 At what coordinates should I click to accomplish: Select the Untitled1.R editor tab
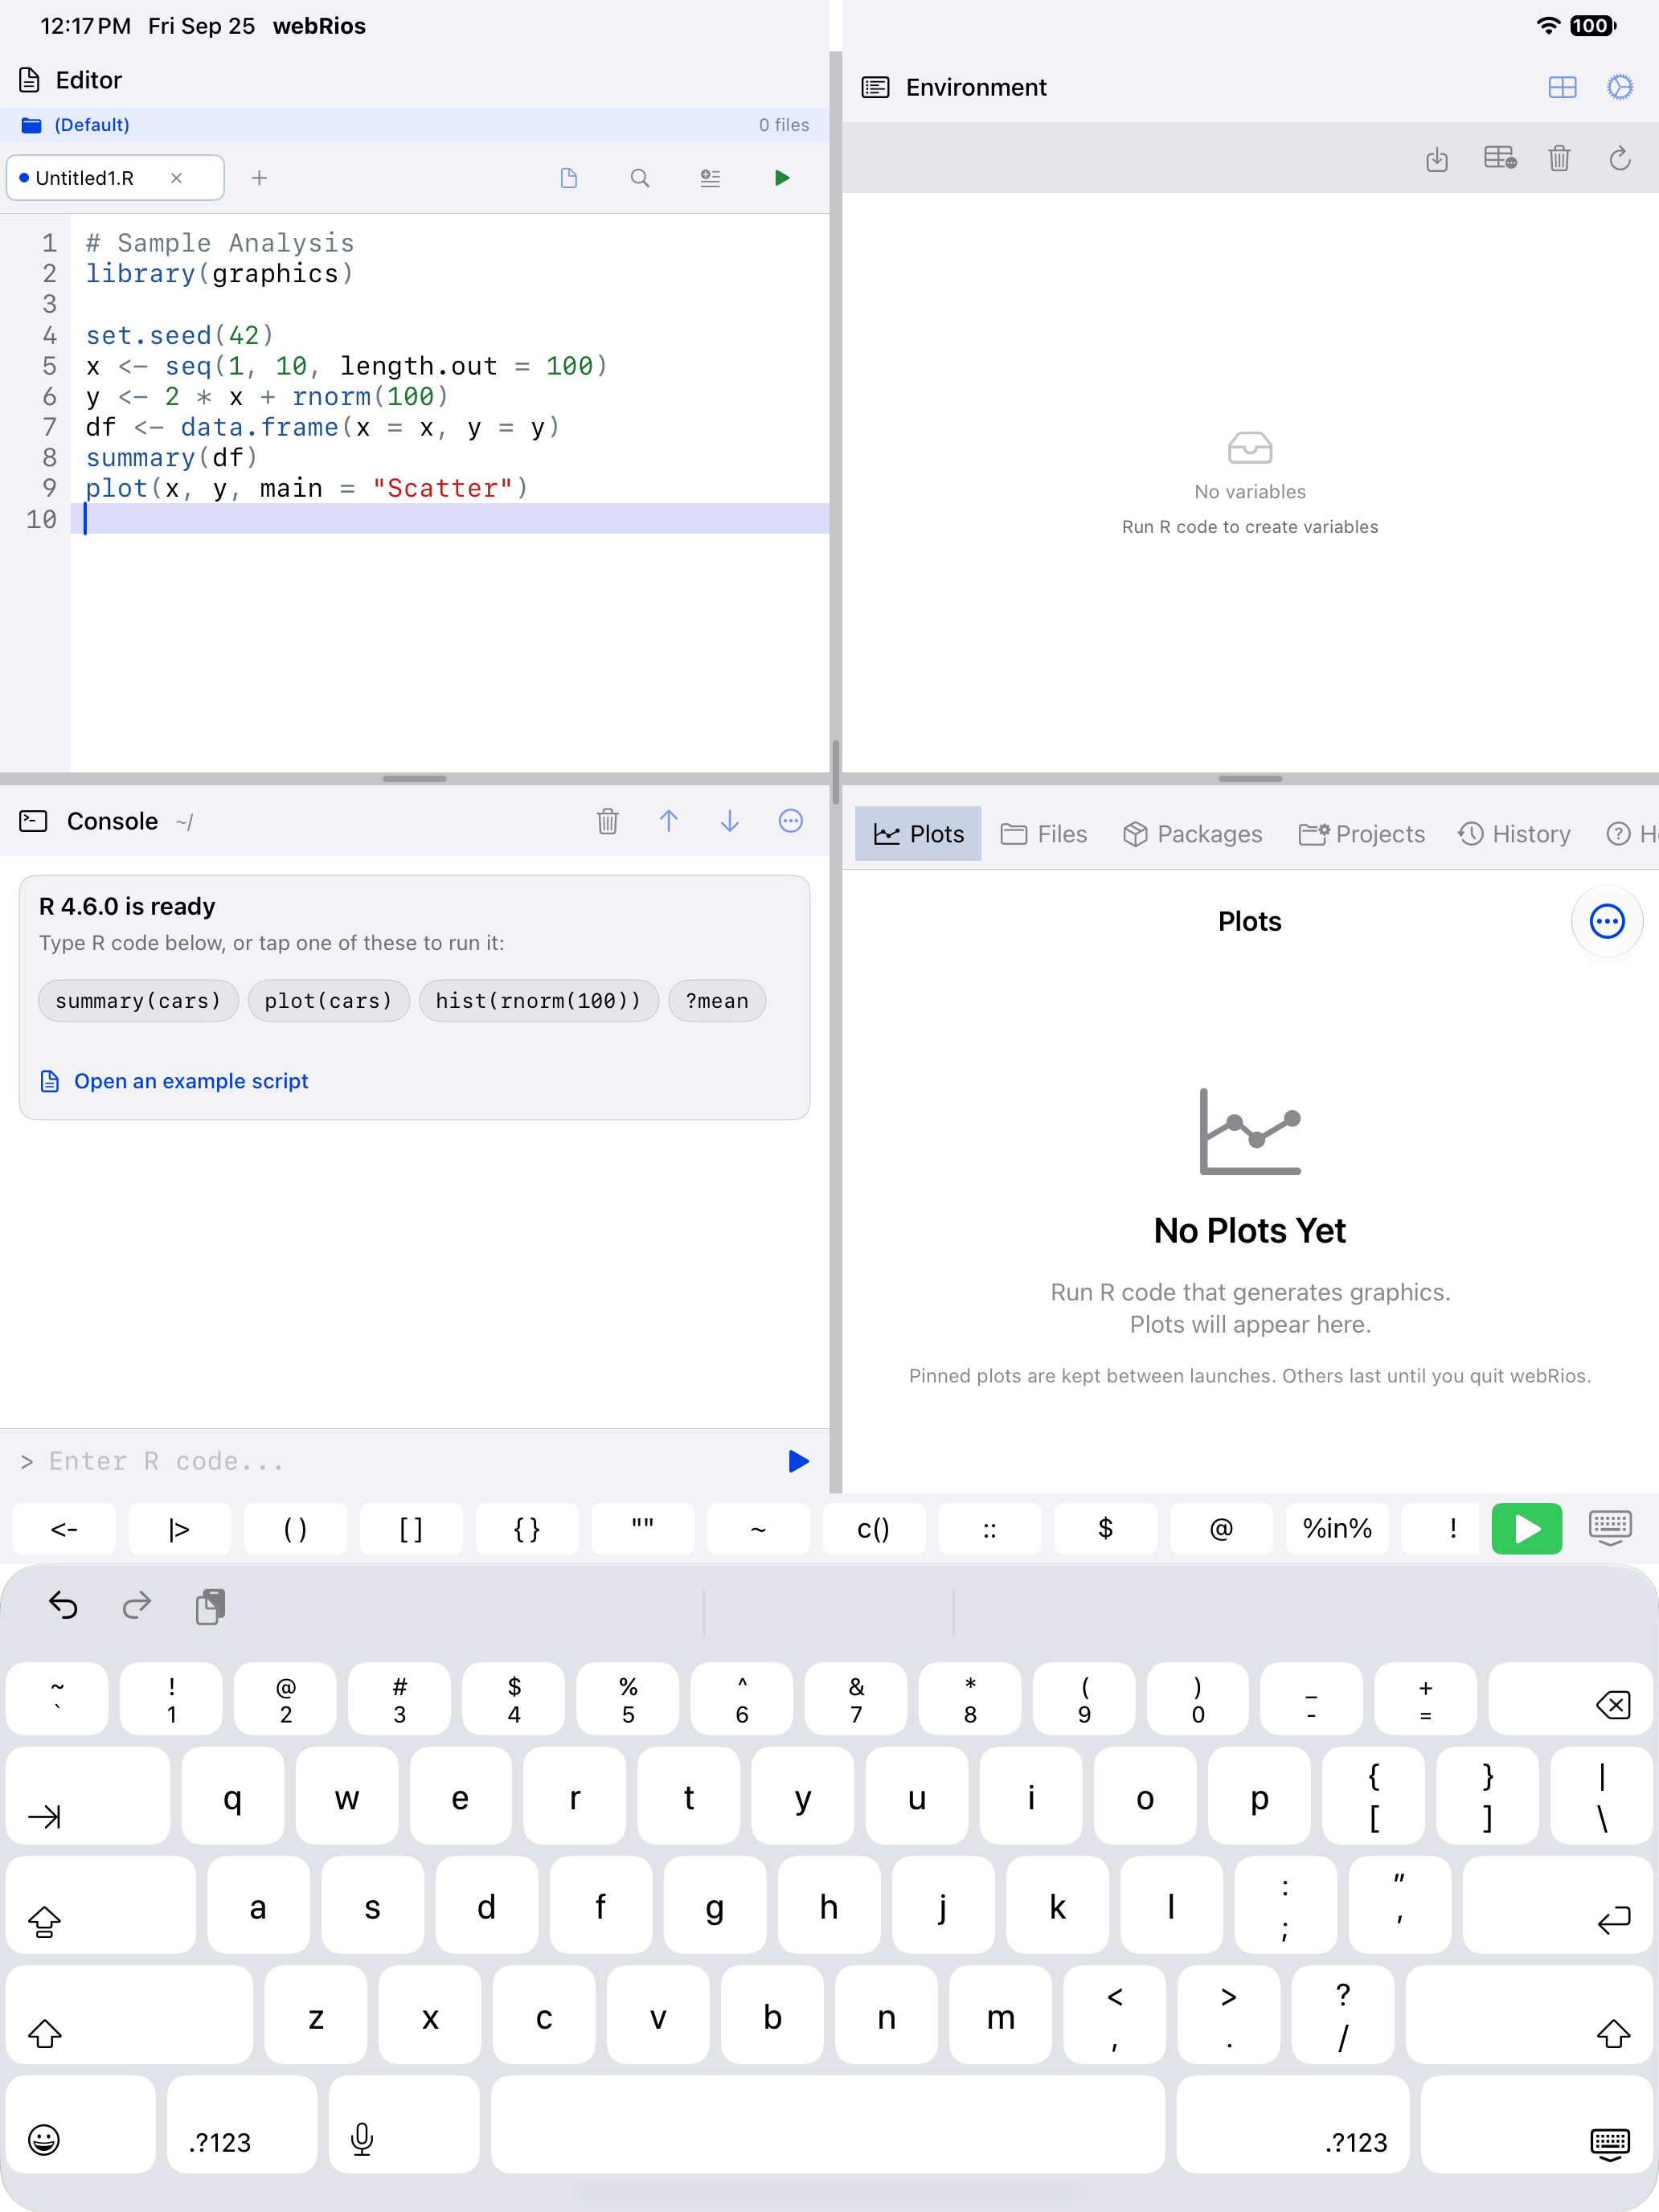(x=115, y=178)
